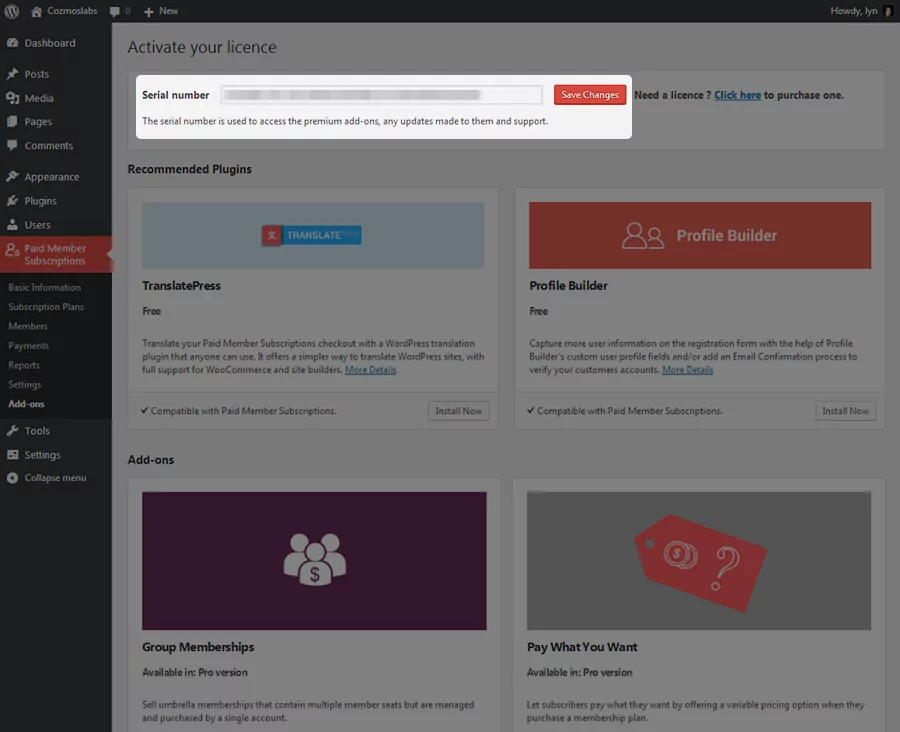
Task: Click the Plugins plug icon
Action: (x=12, y=201)
